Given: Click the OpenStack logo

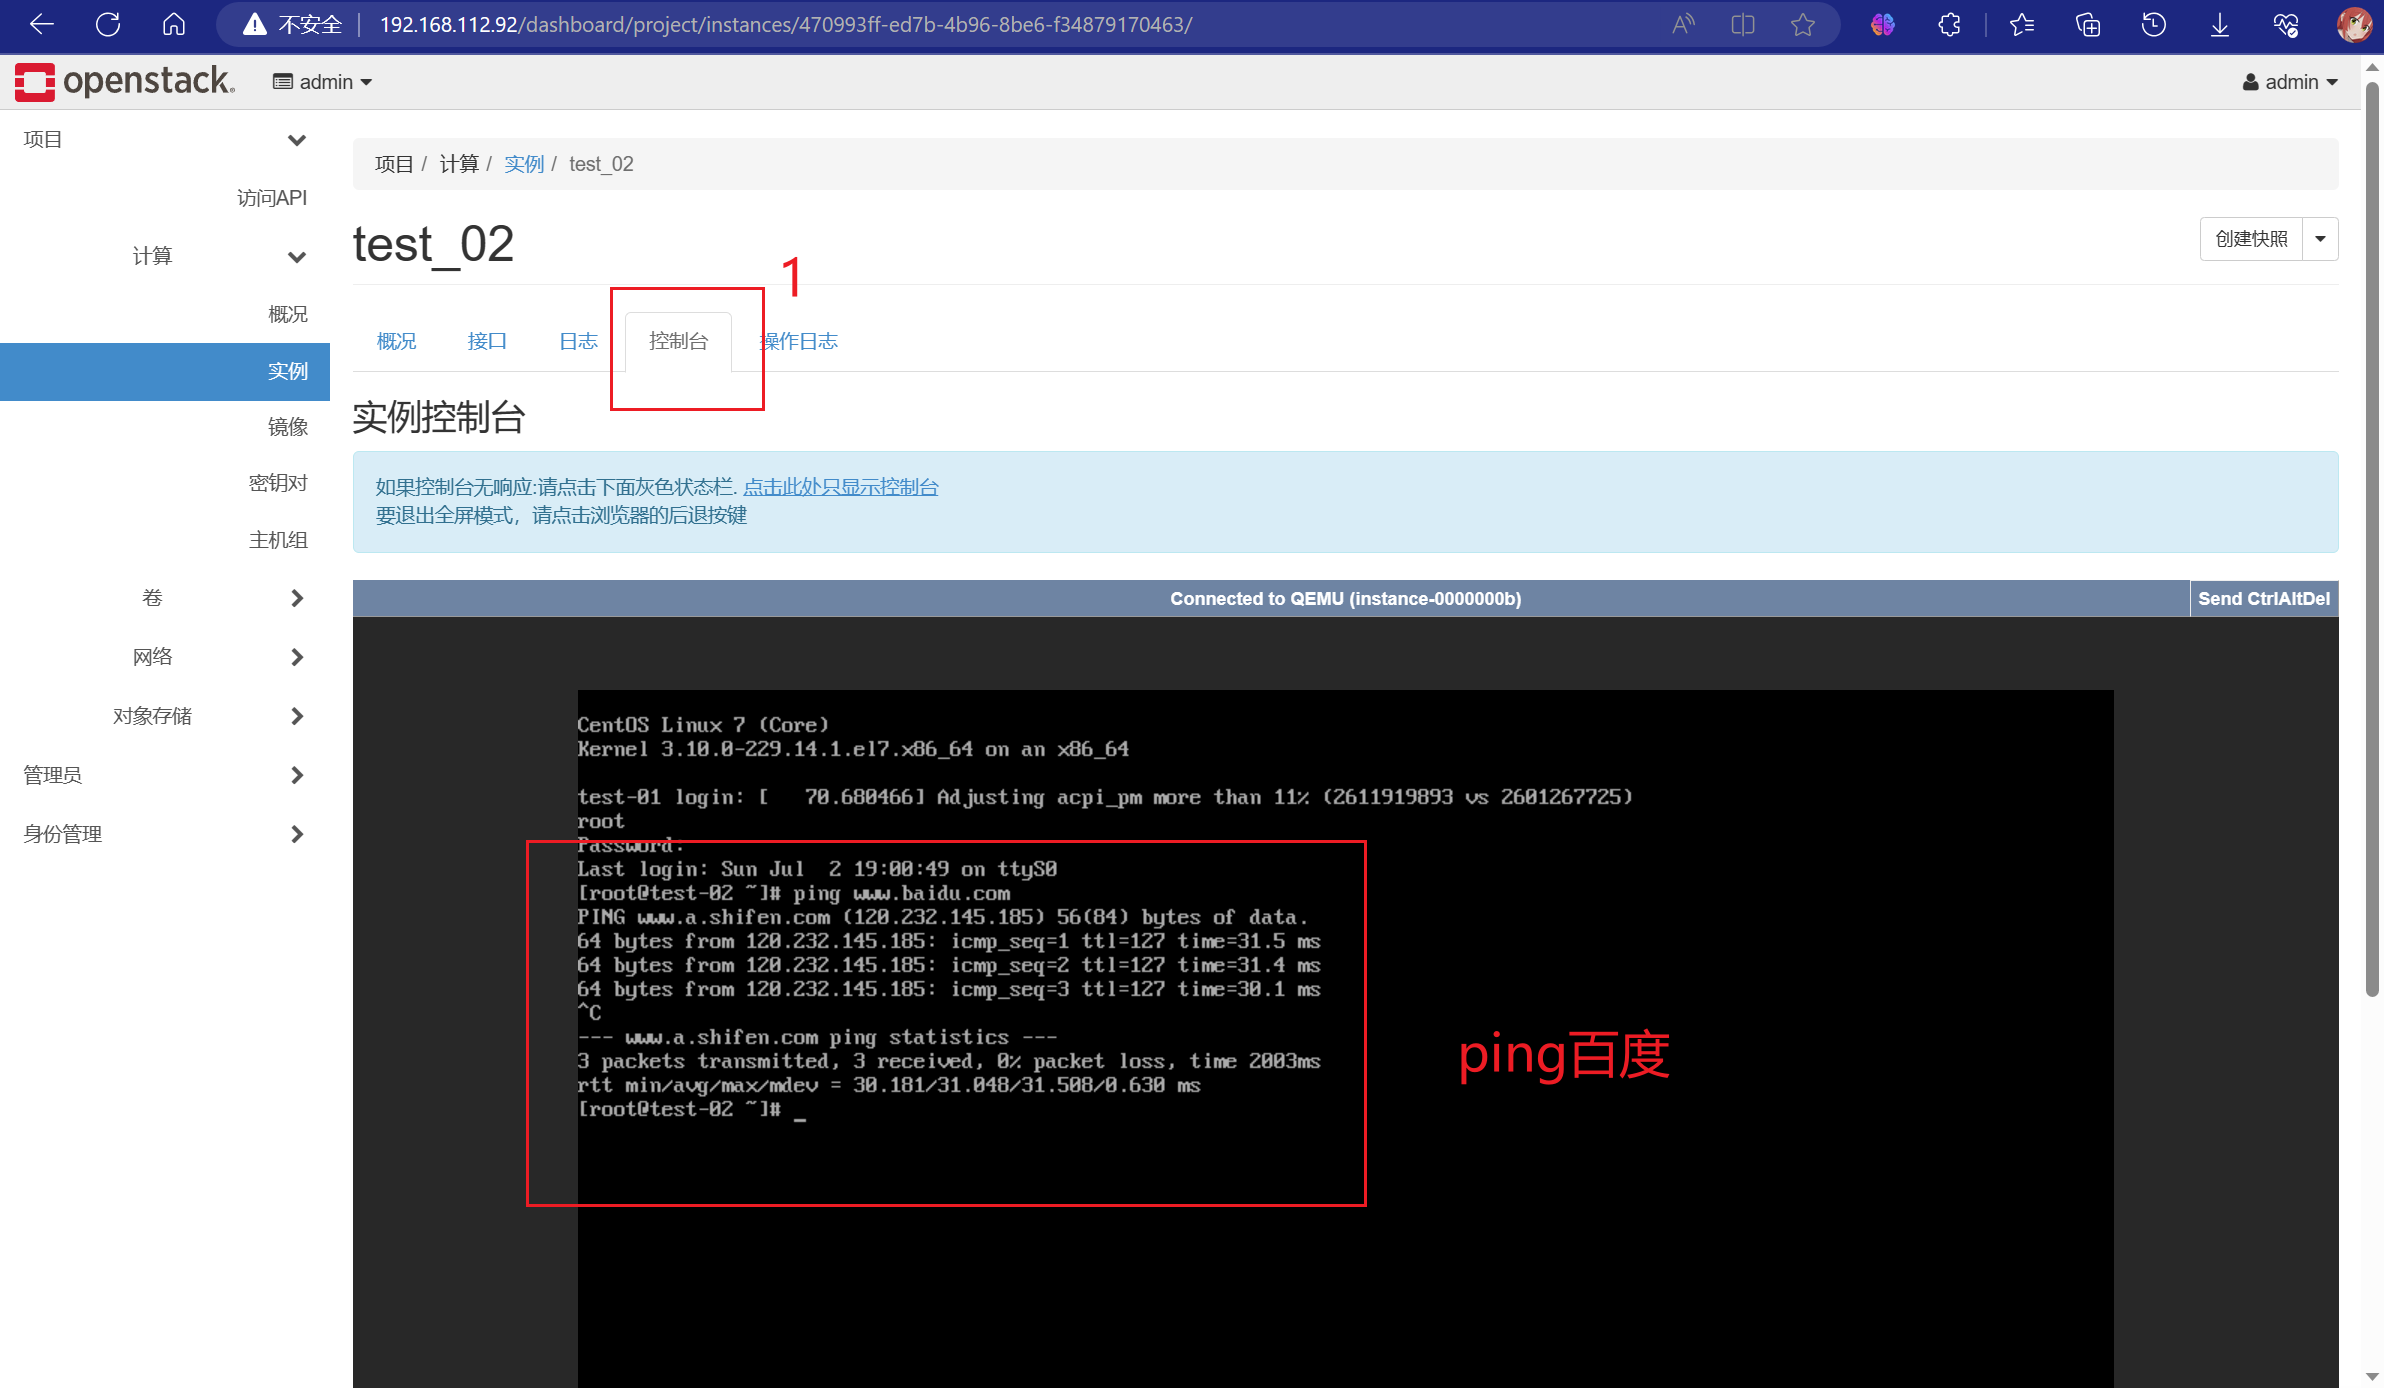Looking at the screenshot, I should click(x=125, y=81).
